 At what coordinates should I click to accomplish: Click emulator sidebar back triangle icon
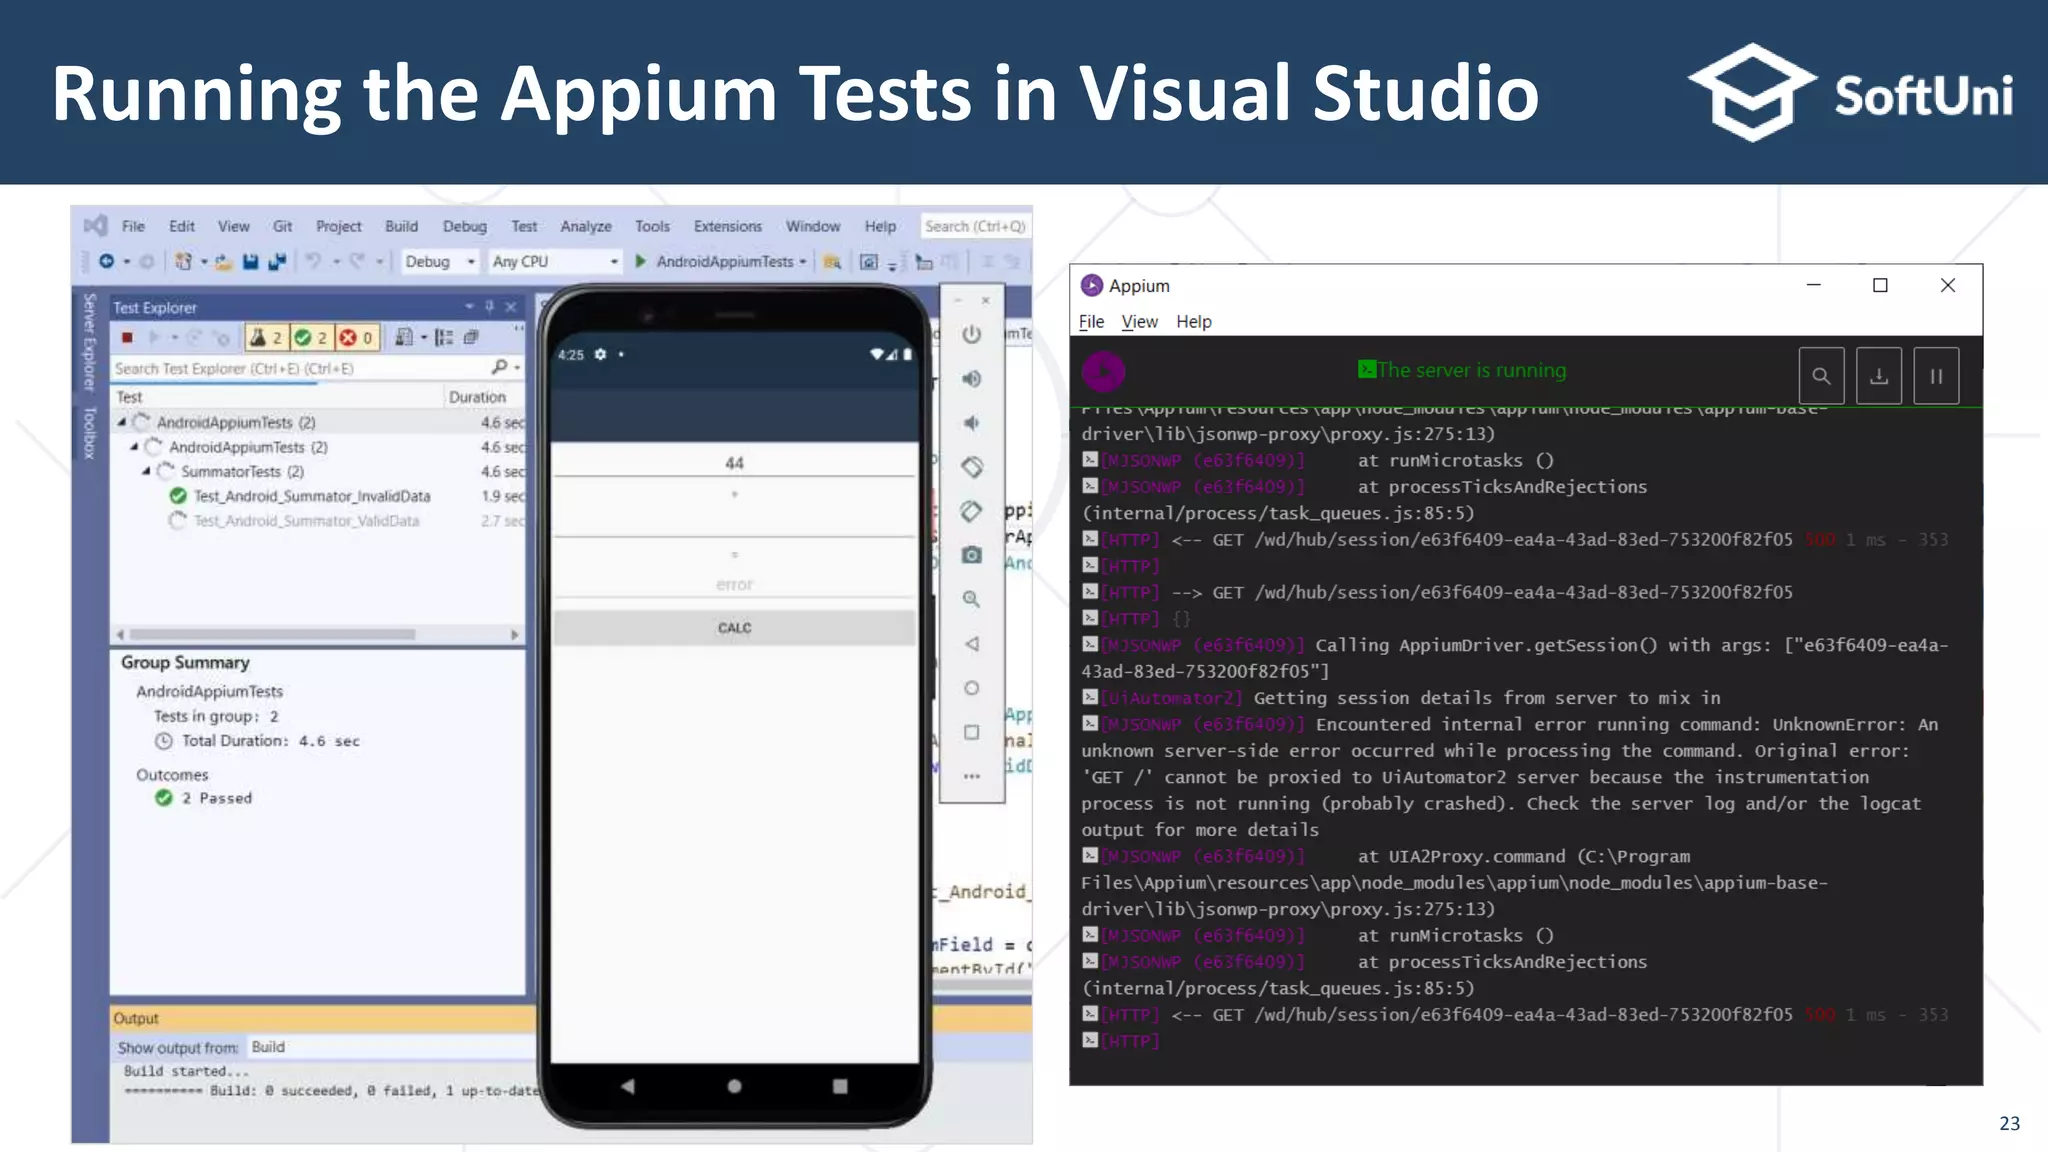coord(971,644)
